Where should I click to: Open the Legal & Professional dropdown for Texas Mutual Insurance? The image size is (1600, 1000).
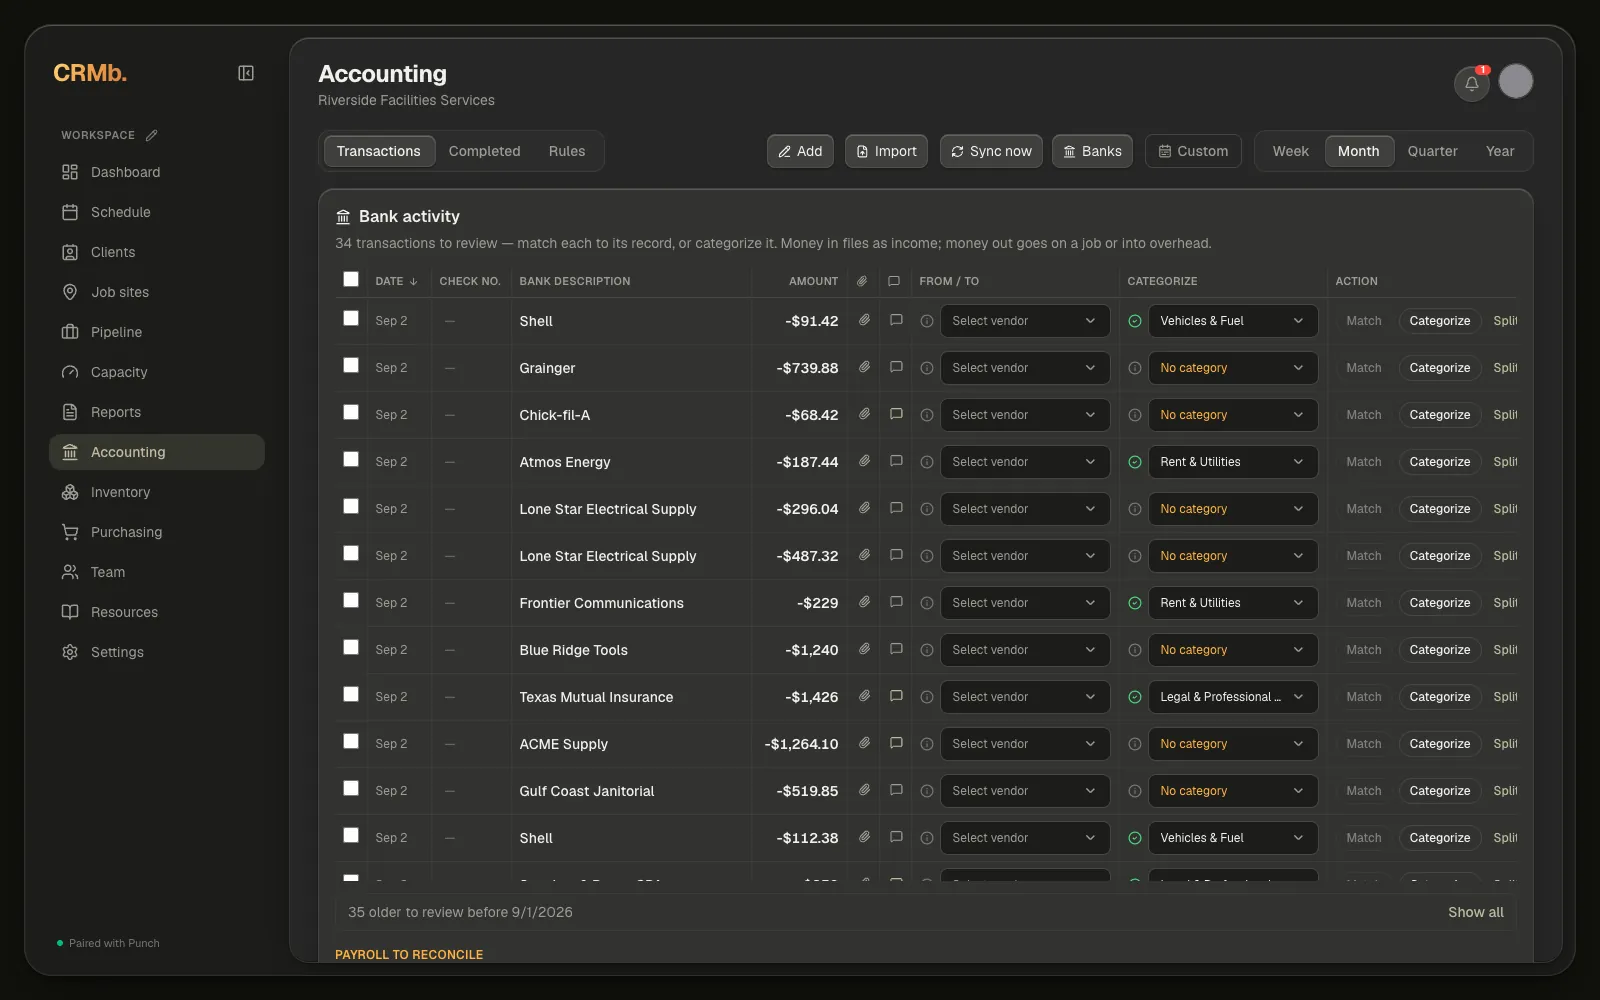[x=1233, y=697]
